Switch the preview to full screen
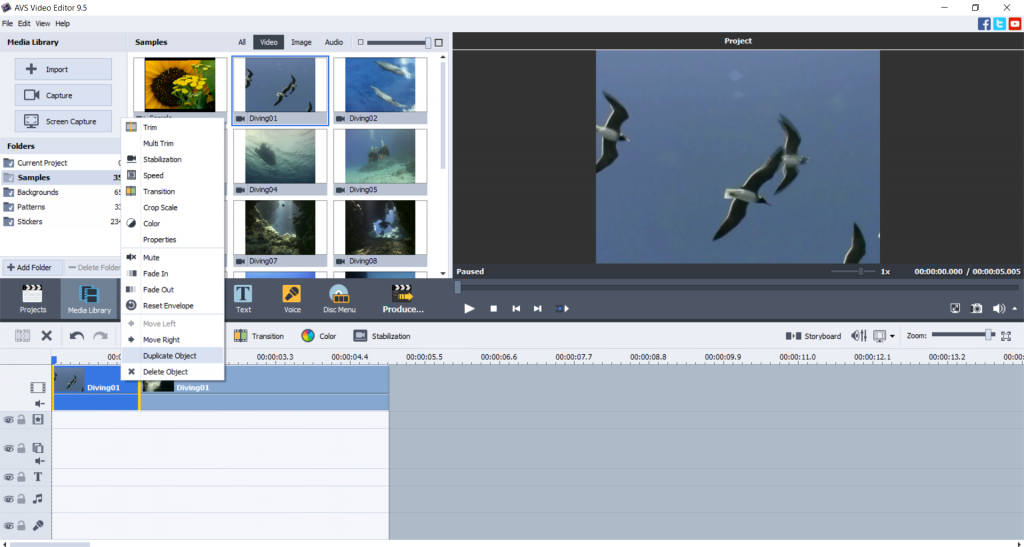Screen dimensions: 1024x547 [x=954, y=308]
